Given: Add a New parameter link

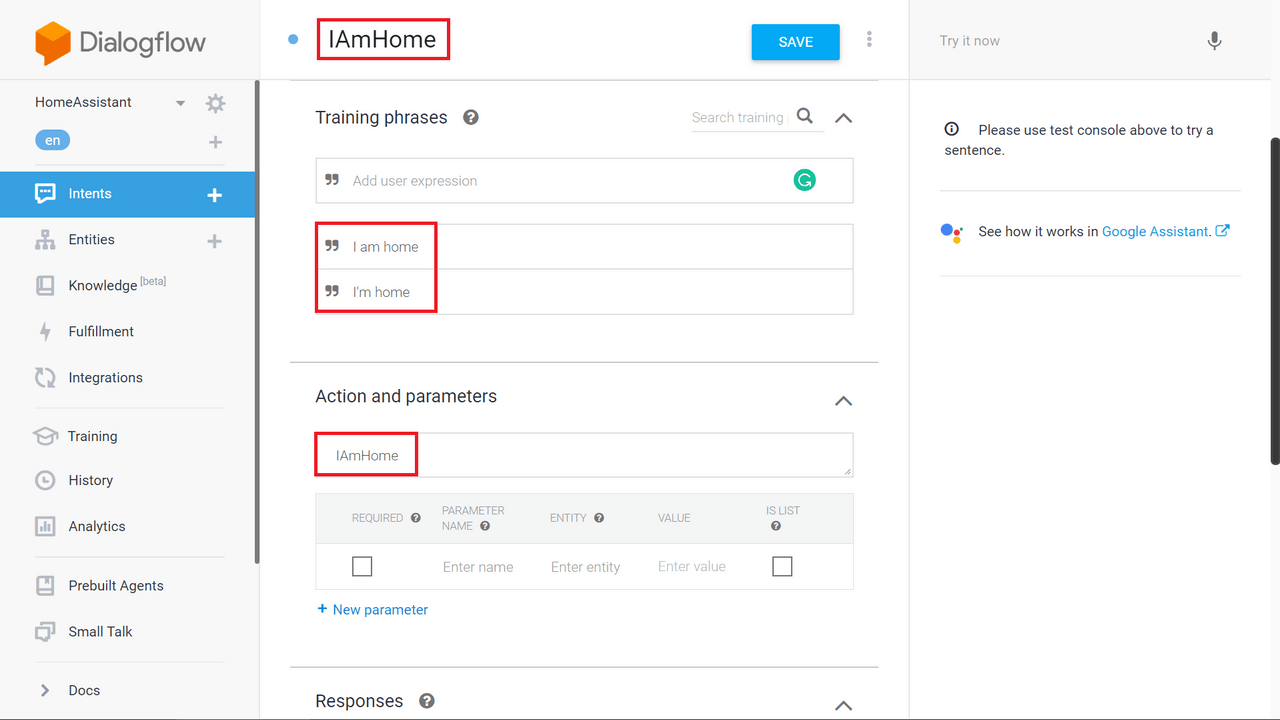Looking at the screenshot, I should 372,609.
